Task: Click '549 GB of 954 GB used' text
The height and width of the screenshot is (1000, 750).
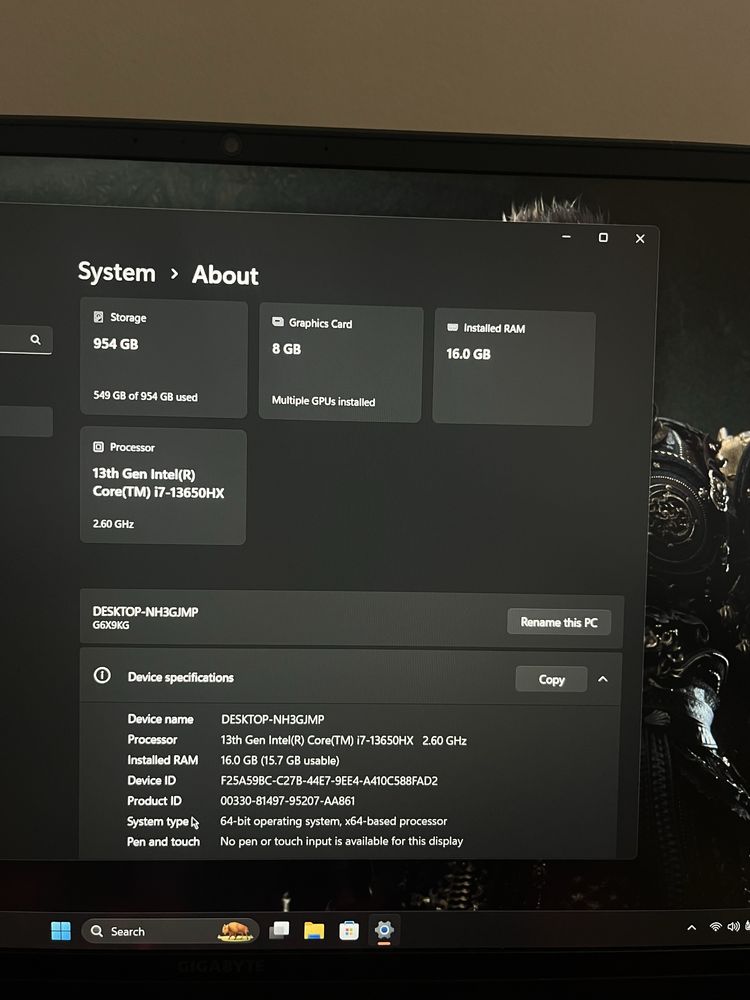Action: [145, 396]
